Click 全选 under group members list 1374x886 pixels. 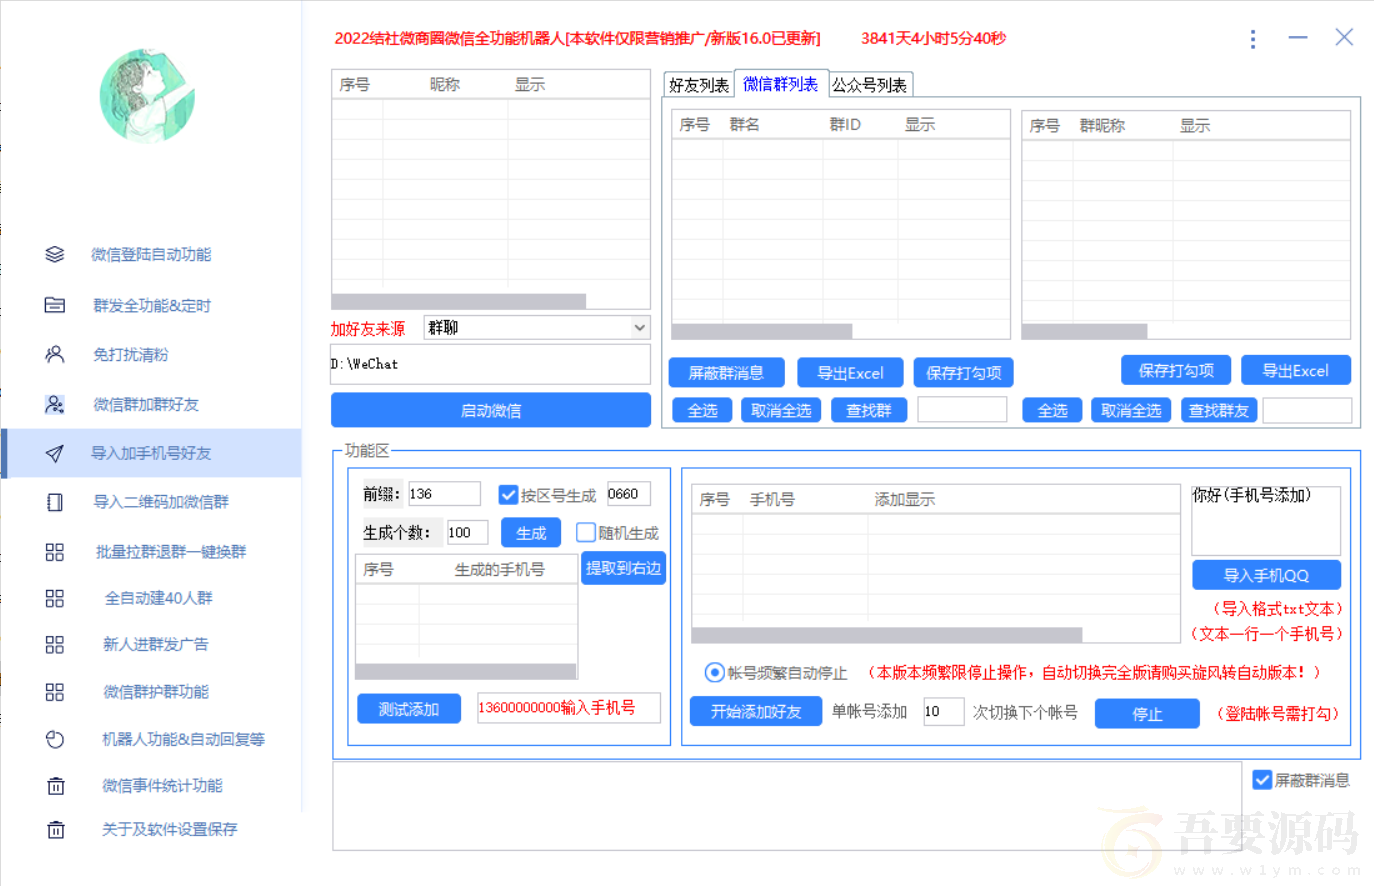1052,411
